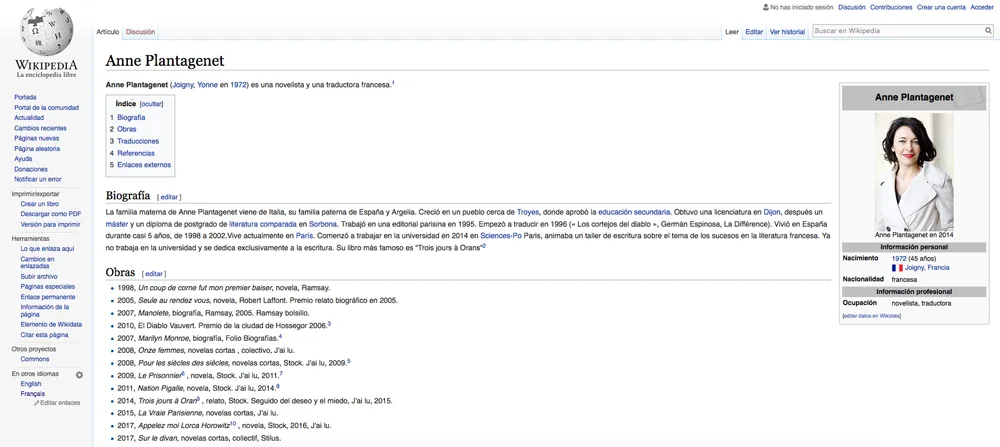The height and width of the screenshot is (447, 1000).
Task: Open the Troyes link in biography
Action: point(527,212)
